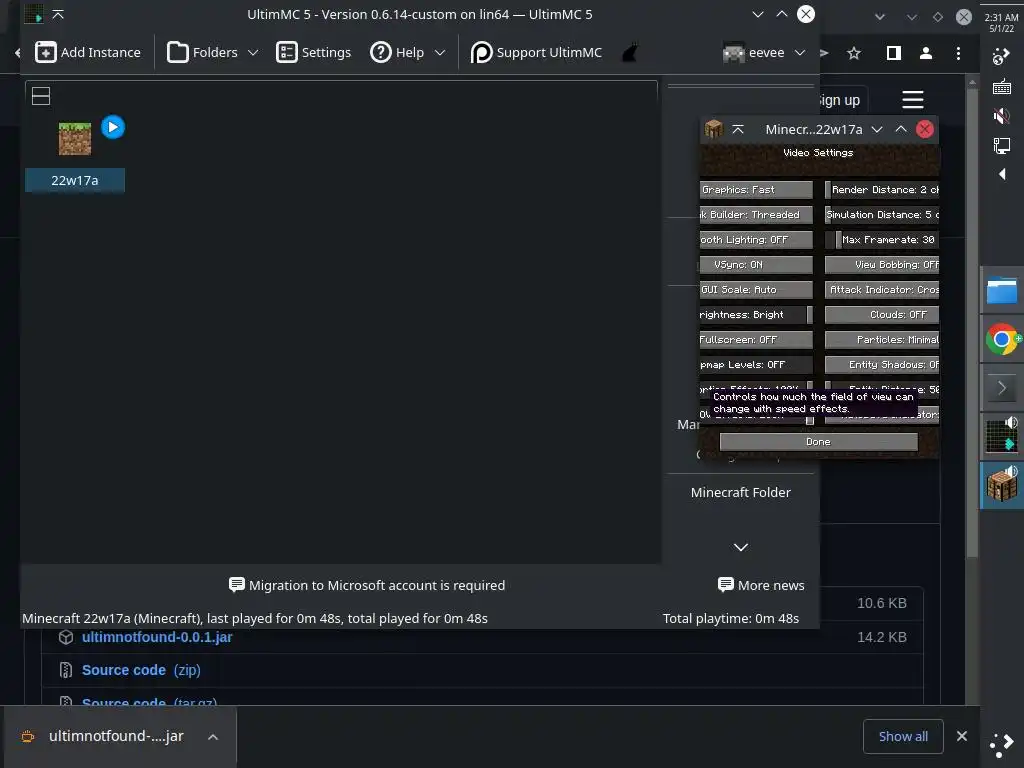Image resolution: width=1024 pixels, height=768 pixels.
Task: Bookmark the page with Chrome star icon
Action: [854, 54]
